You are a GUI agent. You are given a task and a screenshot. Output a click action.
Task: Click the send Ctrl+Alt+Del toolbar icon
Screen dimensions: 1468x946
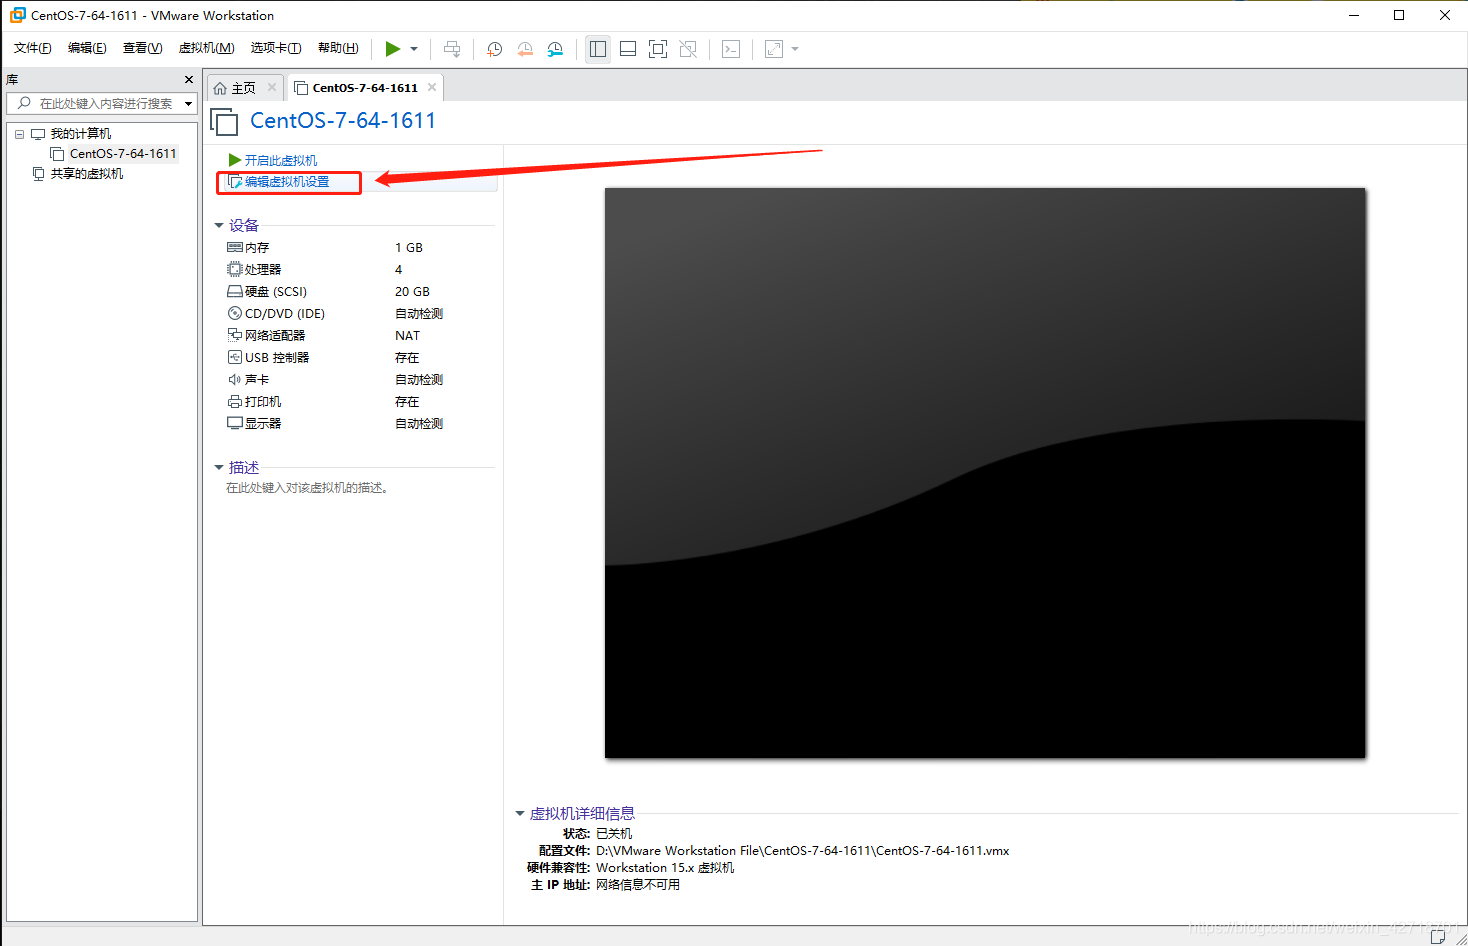click(452, 49)
